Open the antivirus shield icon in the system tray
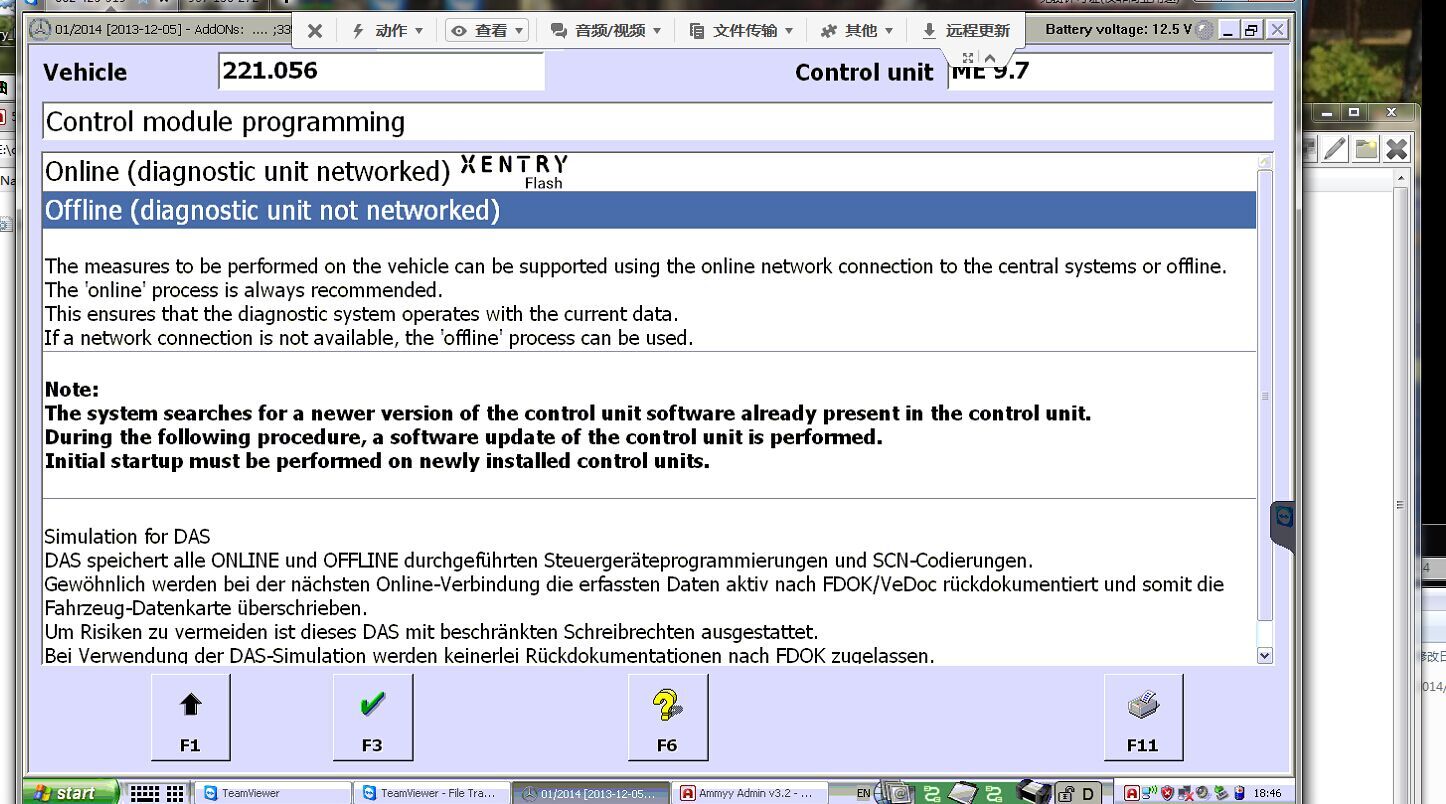 tap(1168, 793)
